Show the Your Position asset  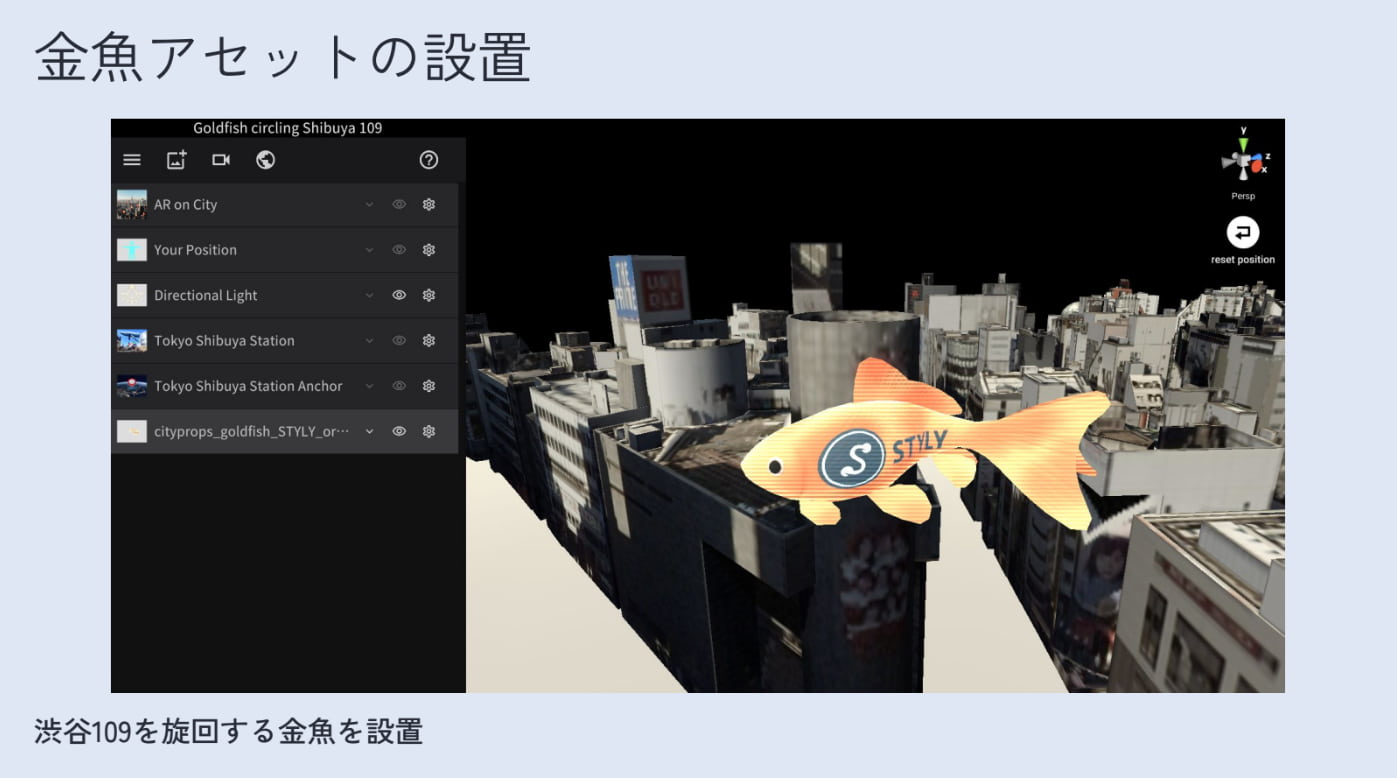coord(399,250)
